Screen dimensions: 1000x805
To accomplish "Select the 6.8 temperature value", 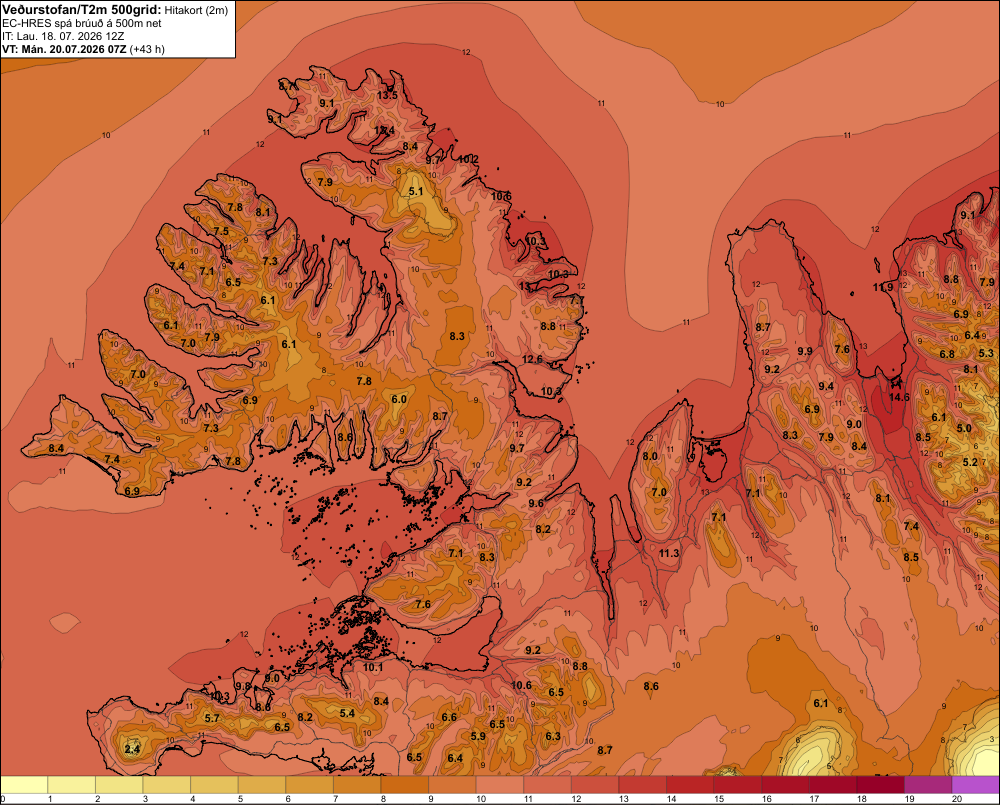I will [x=947, y=355].
